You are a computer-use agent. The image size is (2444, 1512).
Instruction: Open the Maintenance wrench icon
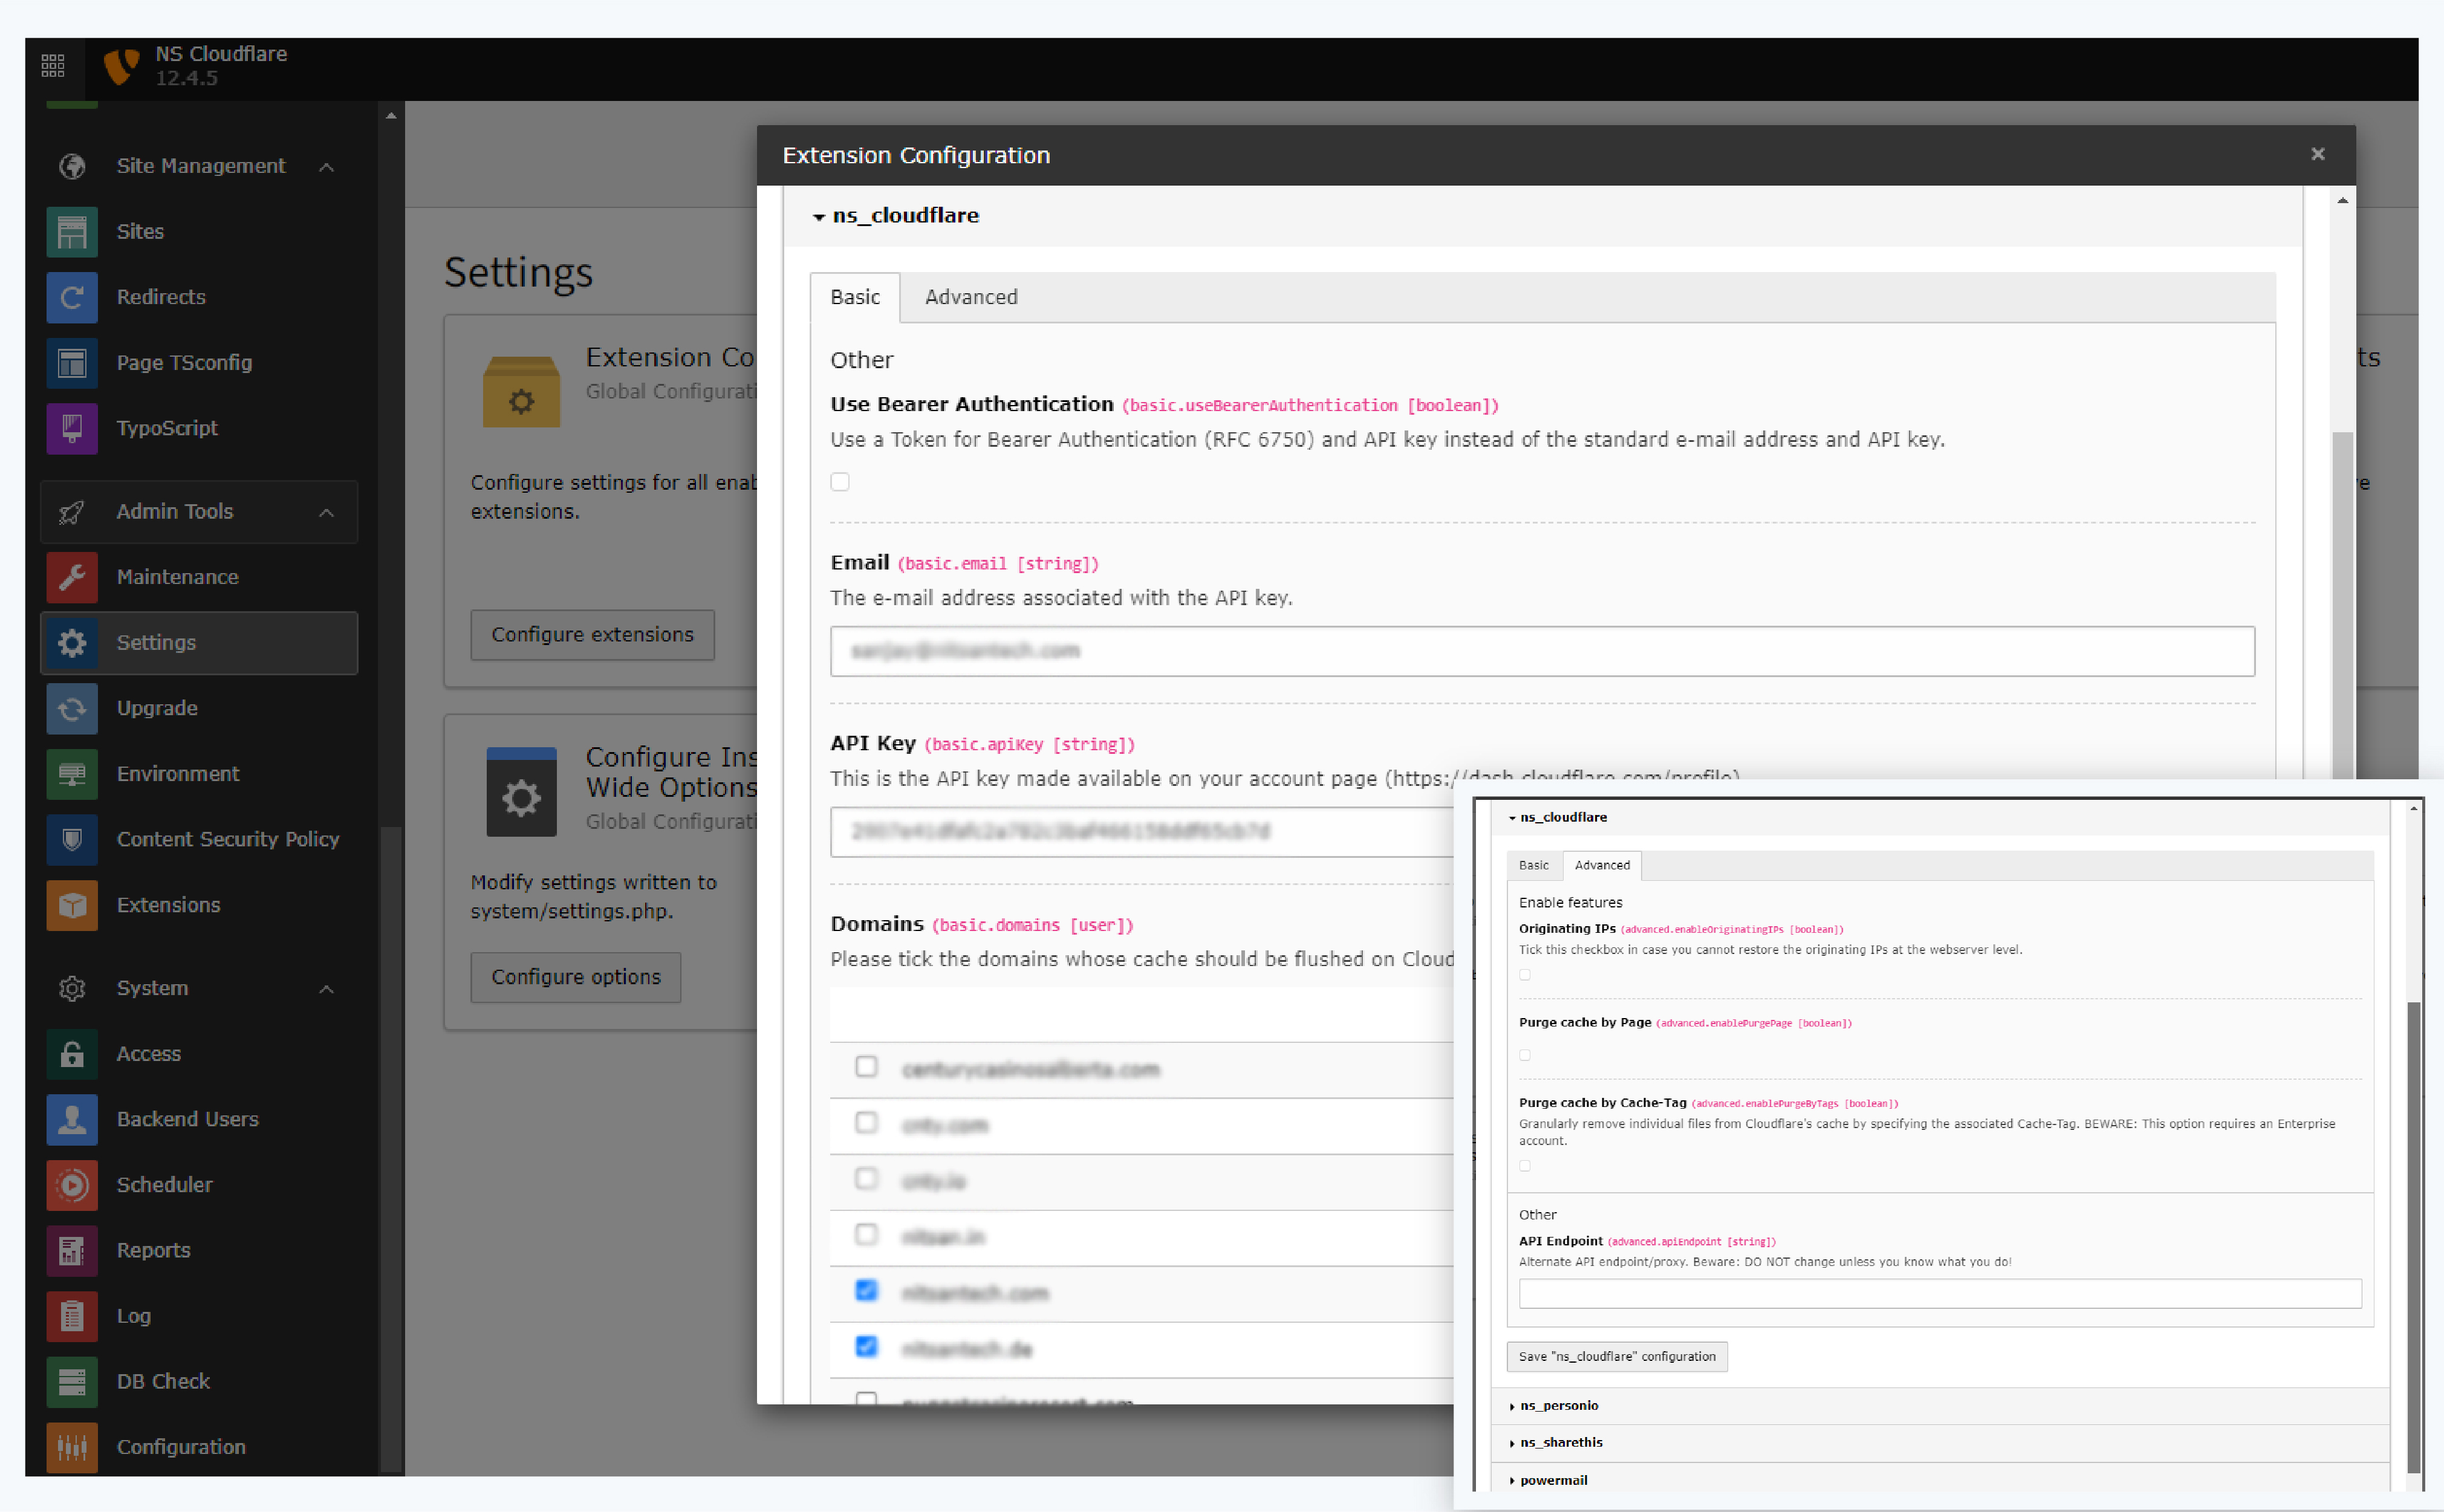[x=72, y=577]
